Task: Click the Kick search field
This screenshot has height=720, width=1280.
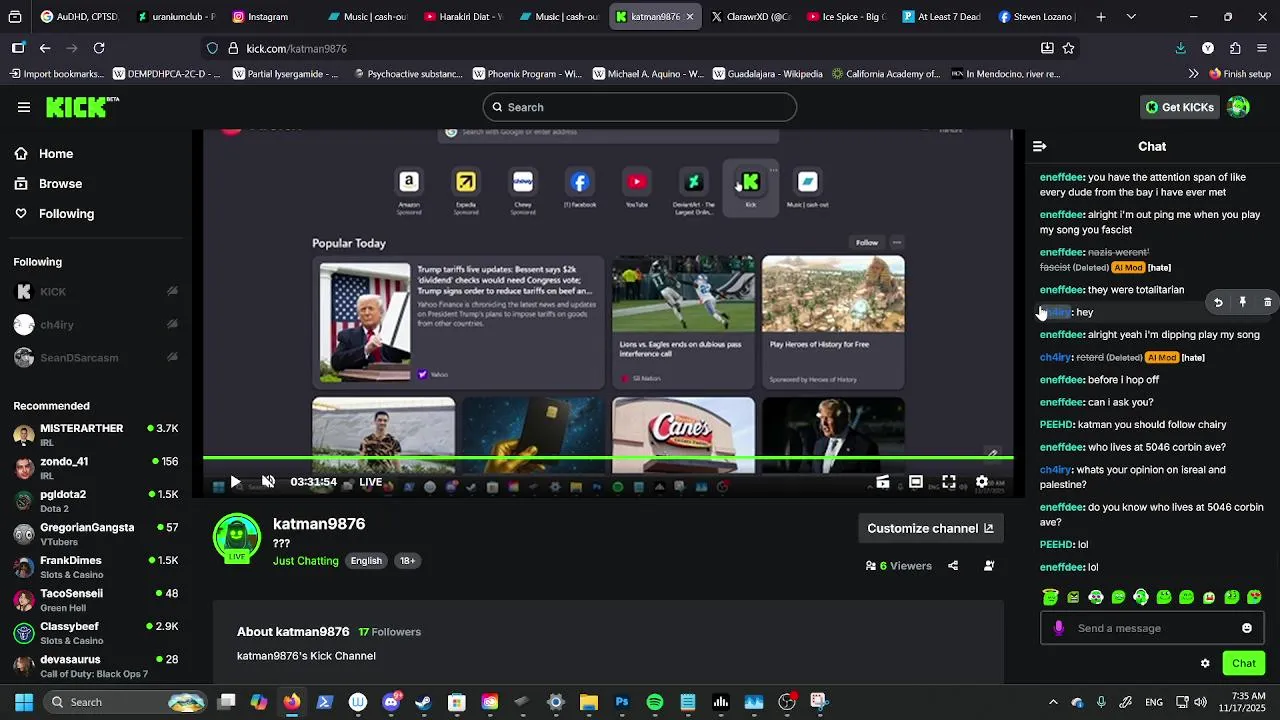Action: [x=640, y=107]
